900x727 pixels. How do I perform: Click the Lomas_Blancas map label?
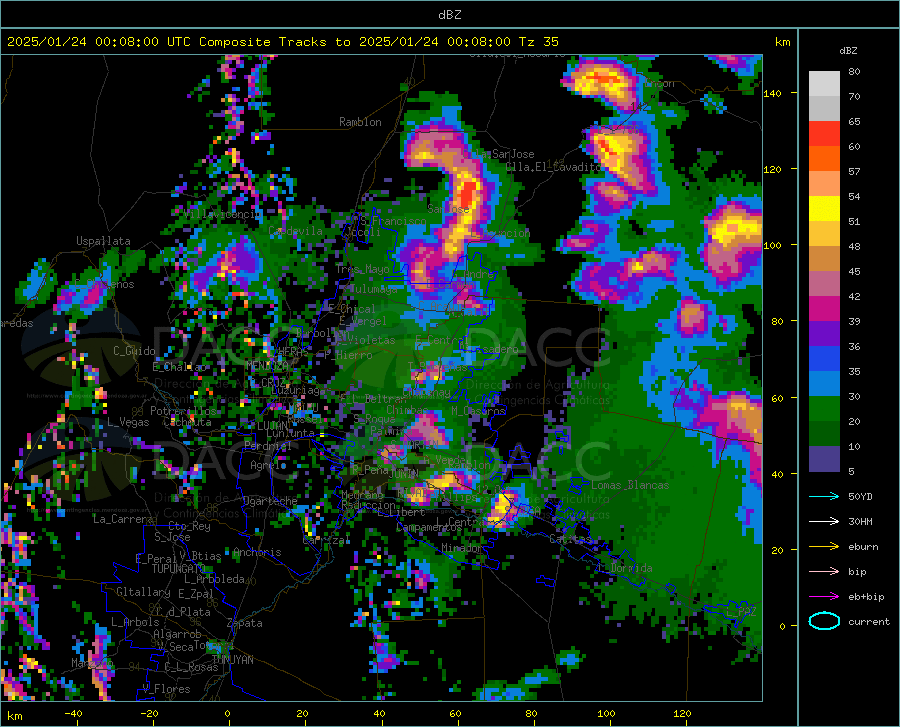coord(630,485)
